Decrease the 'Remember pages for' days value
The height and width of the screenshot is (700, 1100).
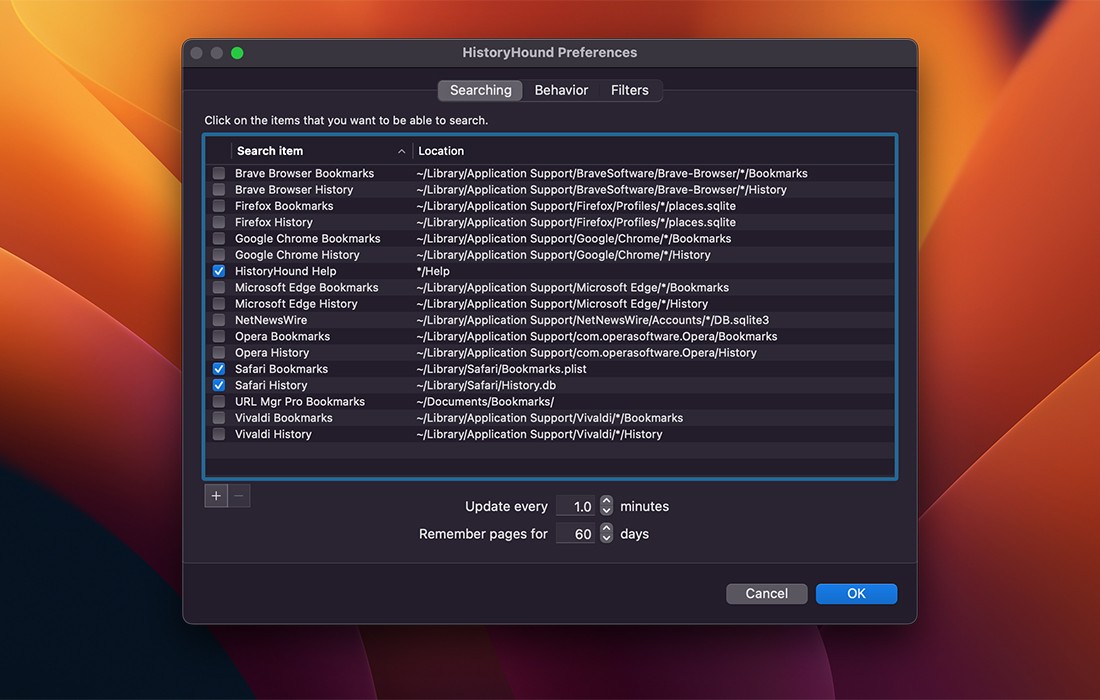[606, 538]
